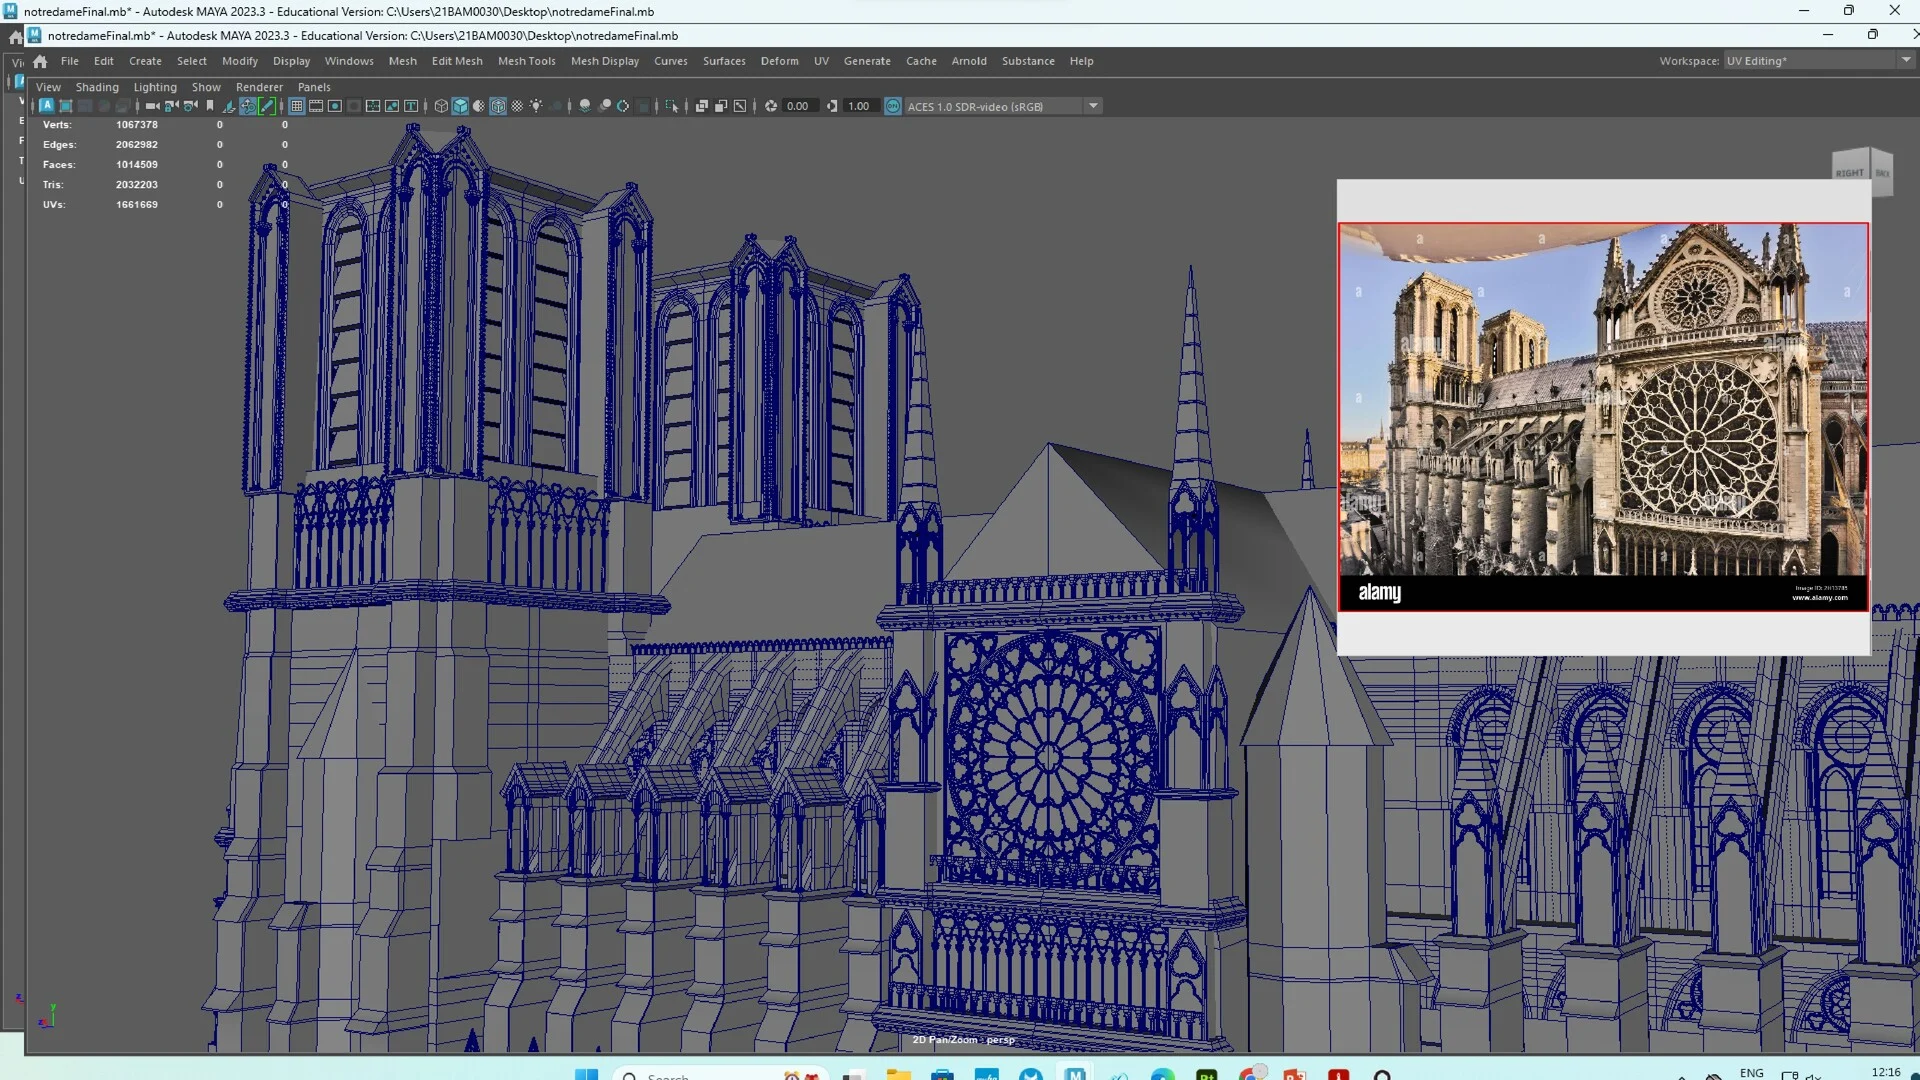
Task: Select the Cut/Sew UVs tool with green brackets
Action: 266,105
